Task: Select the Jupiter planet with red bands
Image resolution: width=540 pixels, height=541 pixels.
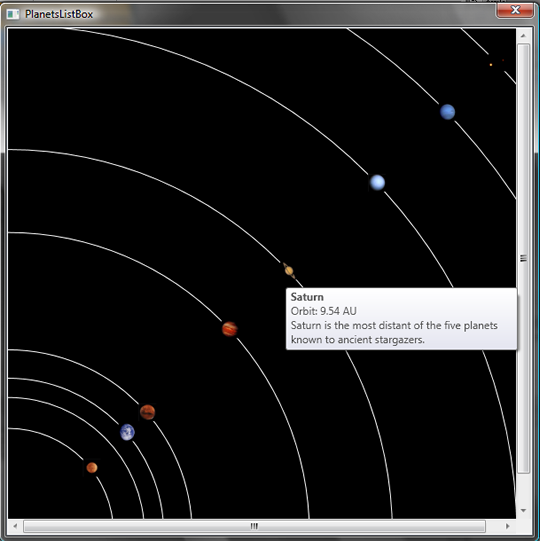Action: [230, 329]
